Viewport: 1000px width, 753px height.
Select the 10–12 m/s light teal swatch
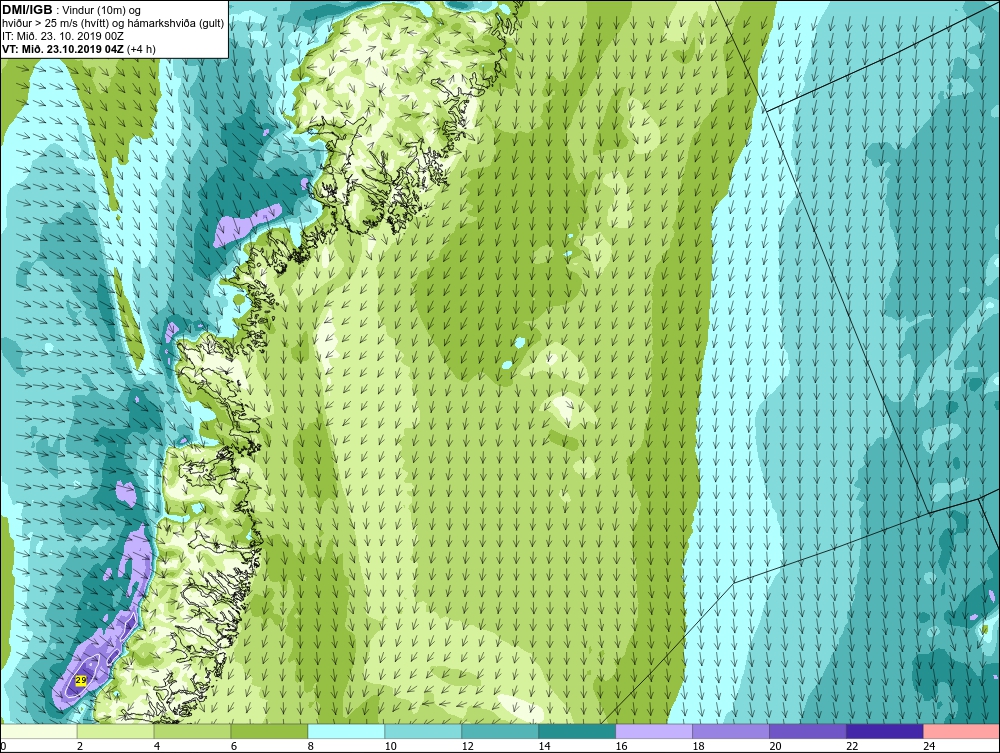pyautogui.click(x=423, y=731)
